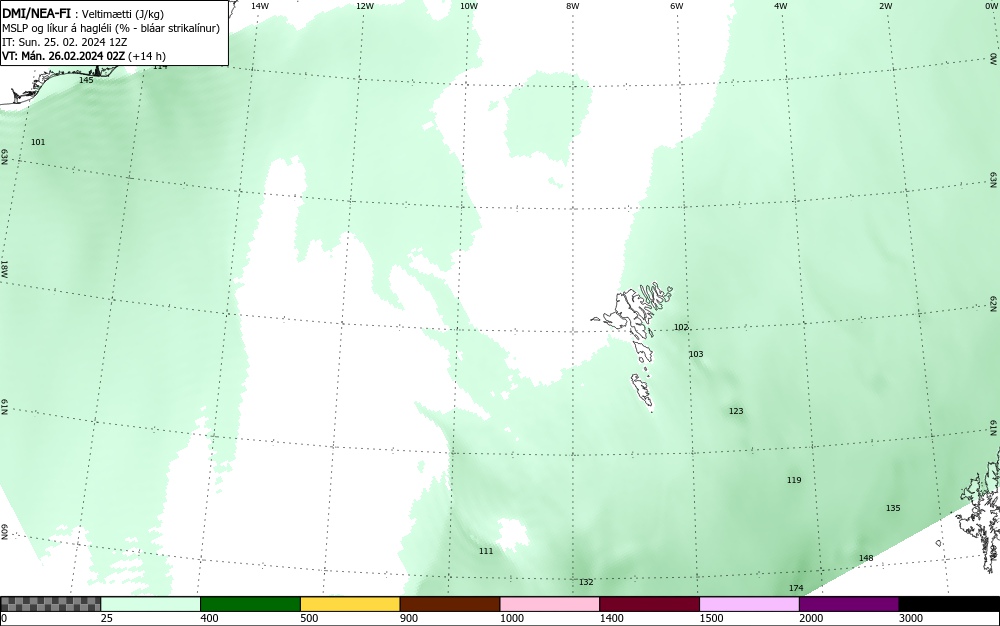The width and height of the screenshot is (1000, 626).
Task: Click the "3000" legend threshold label
Action: 911,618
